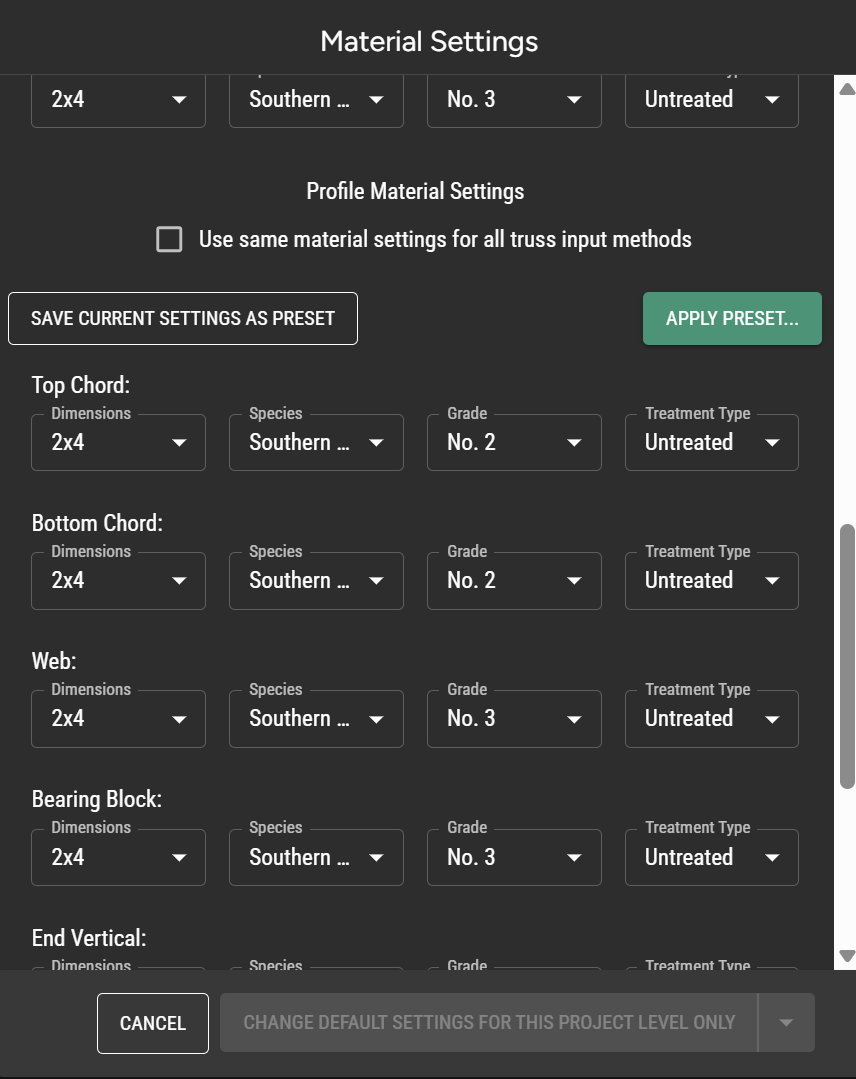Open Bearing Block Species dropdown
Screen dimensions: 856x1079
pyautogui.click(x=316, y=858)
